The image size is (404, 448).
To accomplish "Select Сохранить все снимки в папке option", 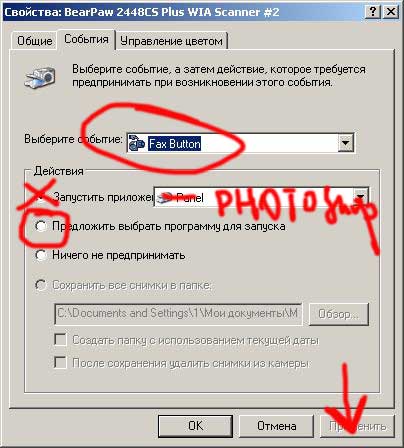I will click(41, 285).
